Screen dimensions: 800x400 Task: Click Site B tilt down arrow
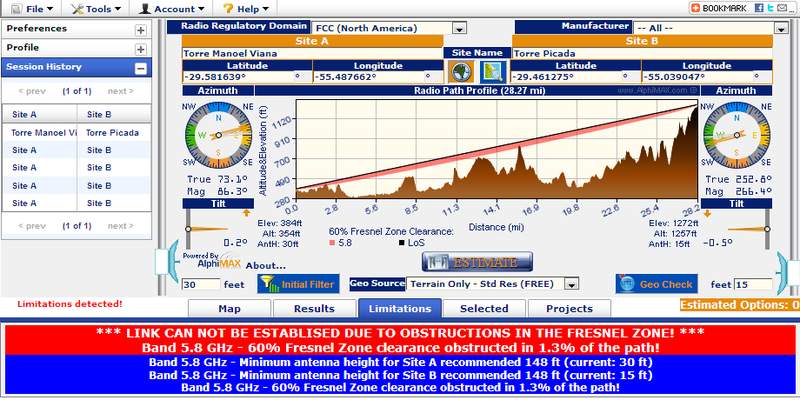click(707, 214)
